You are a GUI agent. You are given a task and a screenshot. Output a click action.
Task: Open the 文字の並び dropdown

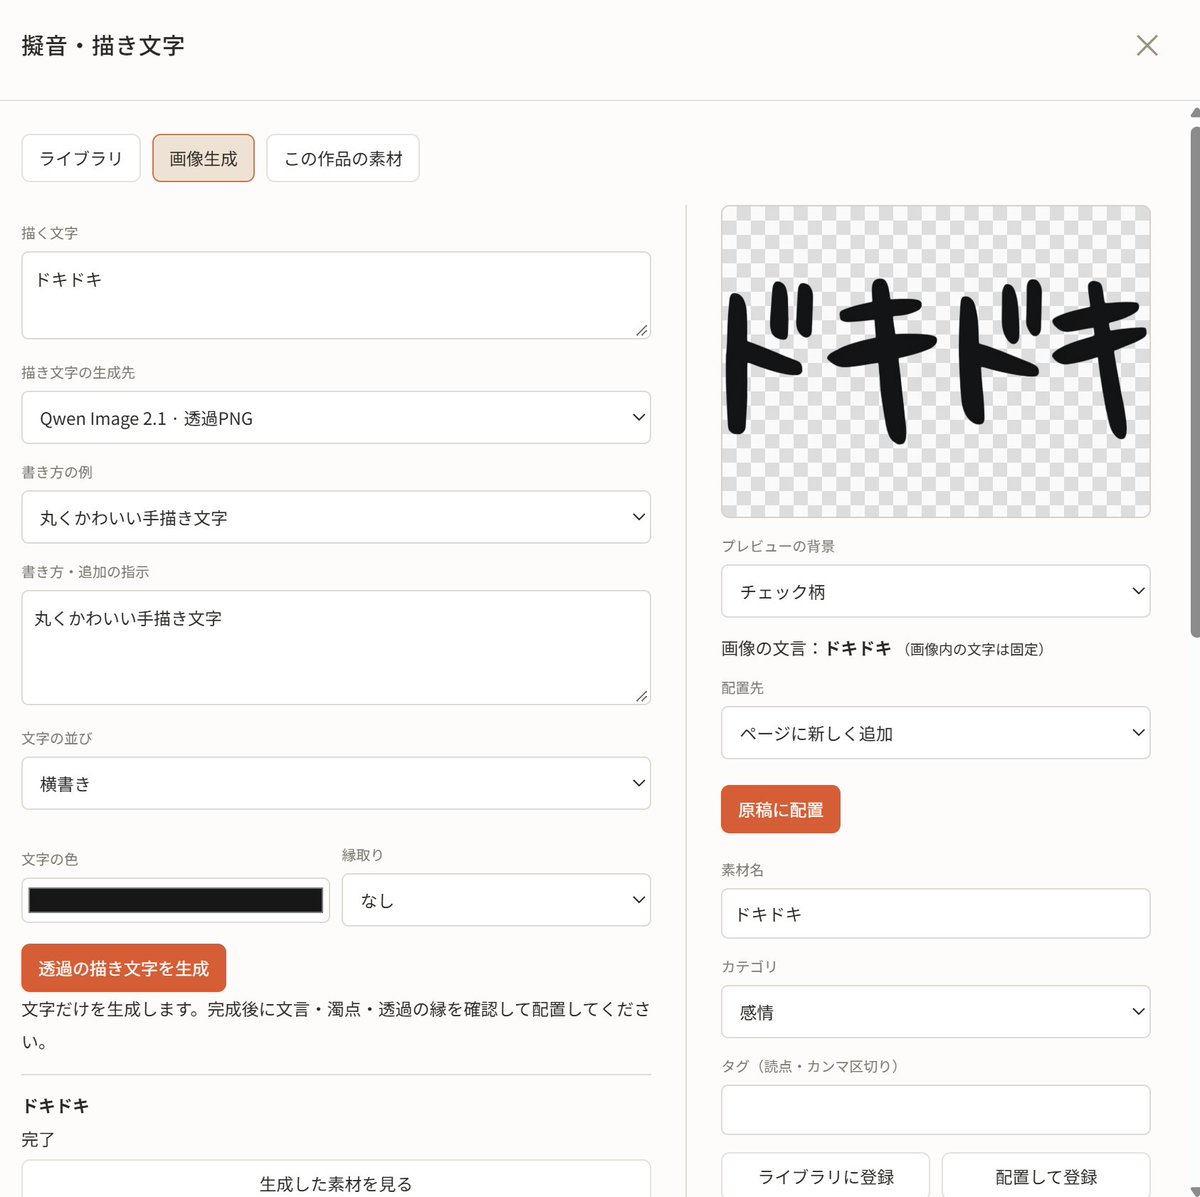click(336, 783)
